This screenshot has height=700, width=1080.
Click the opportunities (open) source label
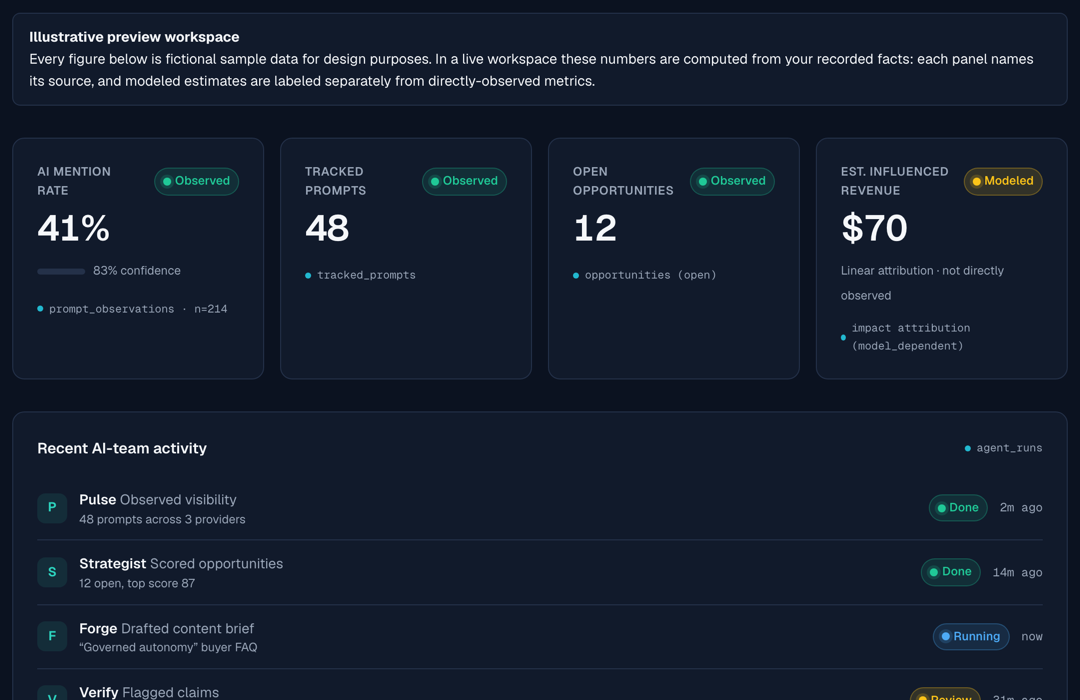(645, 275)
